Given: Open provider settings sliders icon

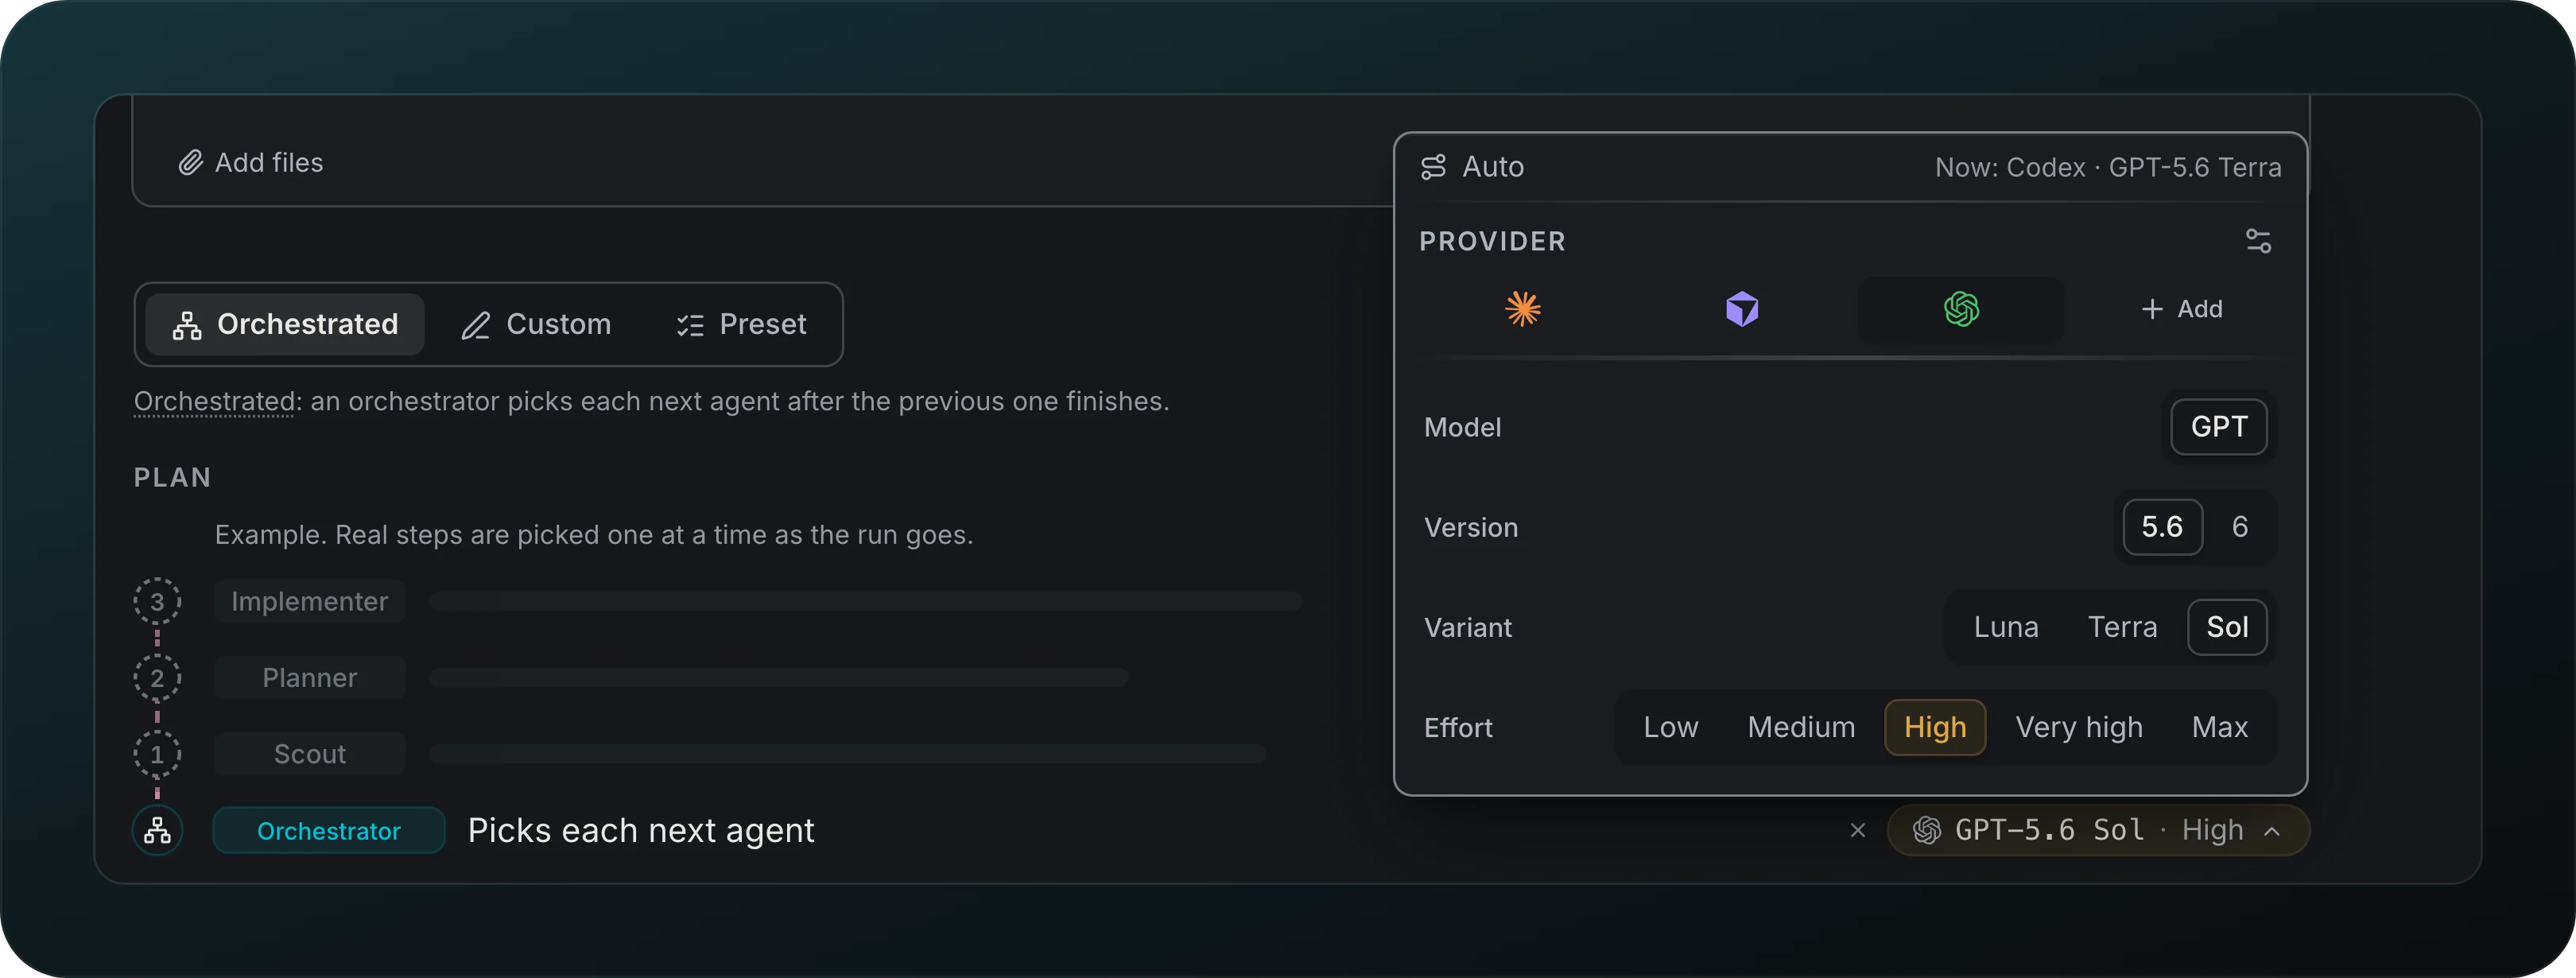Looking at the screenshot, I should (x=2258, y=241).
